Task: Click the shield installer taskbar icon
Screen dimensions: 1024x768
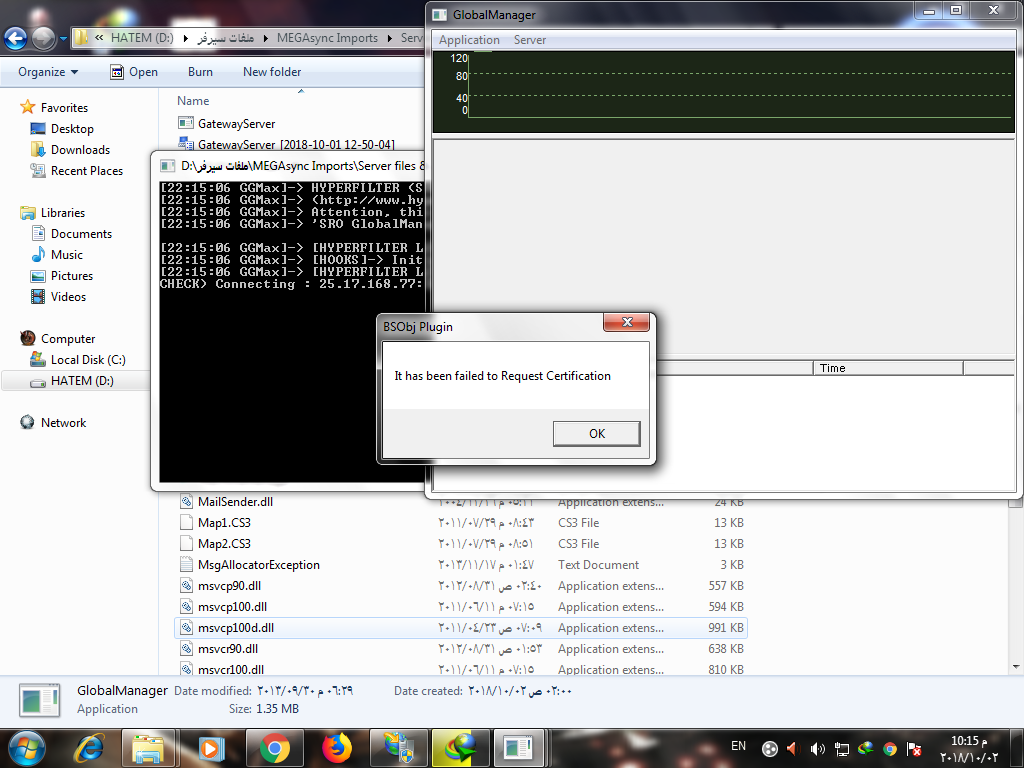Action: [x=398, y=748]
